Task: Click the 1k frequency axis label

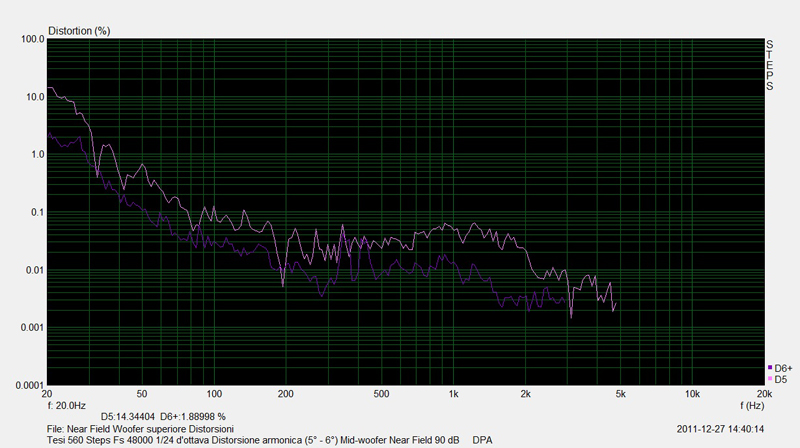Action: [454, 394]
